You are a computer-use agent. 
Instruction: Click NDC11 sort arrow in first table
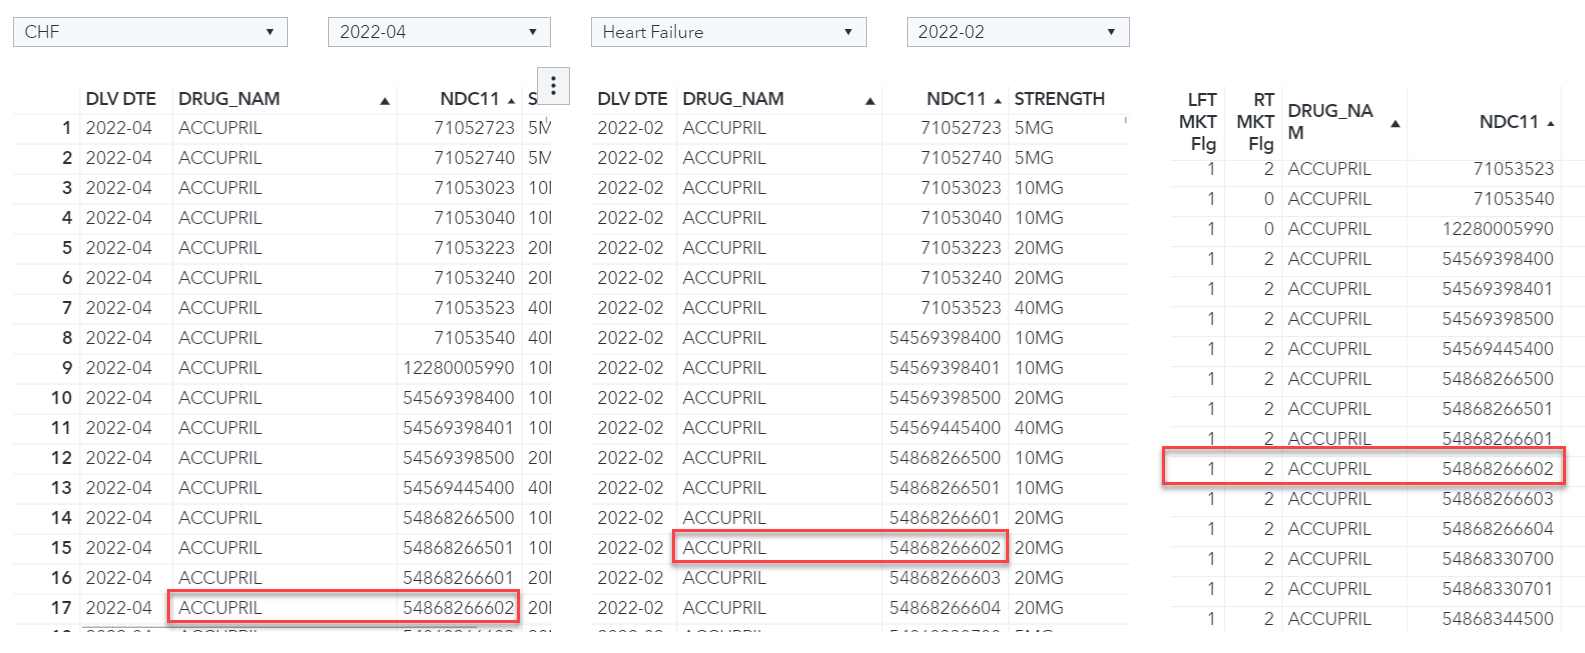[511, 101]
